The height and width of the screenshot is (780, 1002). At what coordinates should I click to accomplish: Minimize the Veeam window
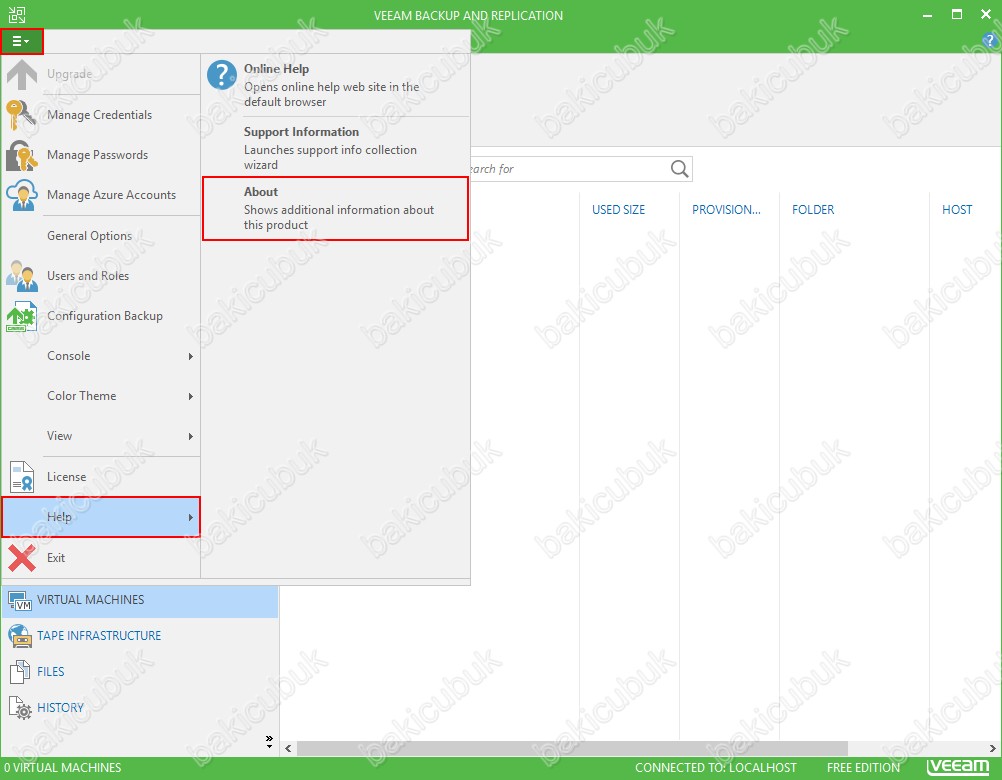[x=928, y=15]
